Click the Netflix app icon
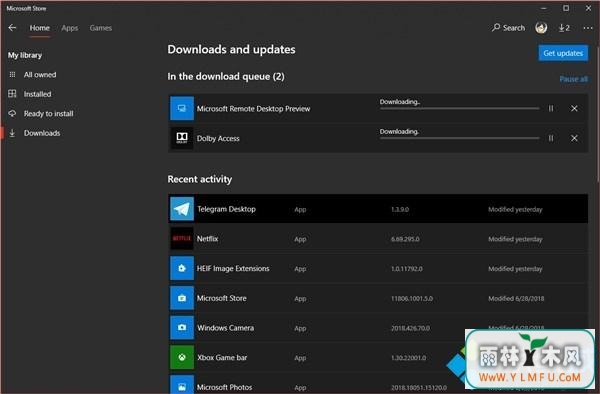 tap(182, 238)
